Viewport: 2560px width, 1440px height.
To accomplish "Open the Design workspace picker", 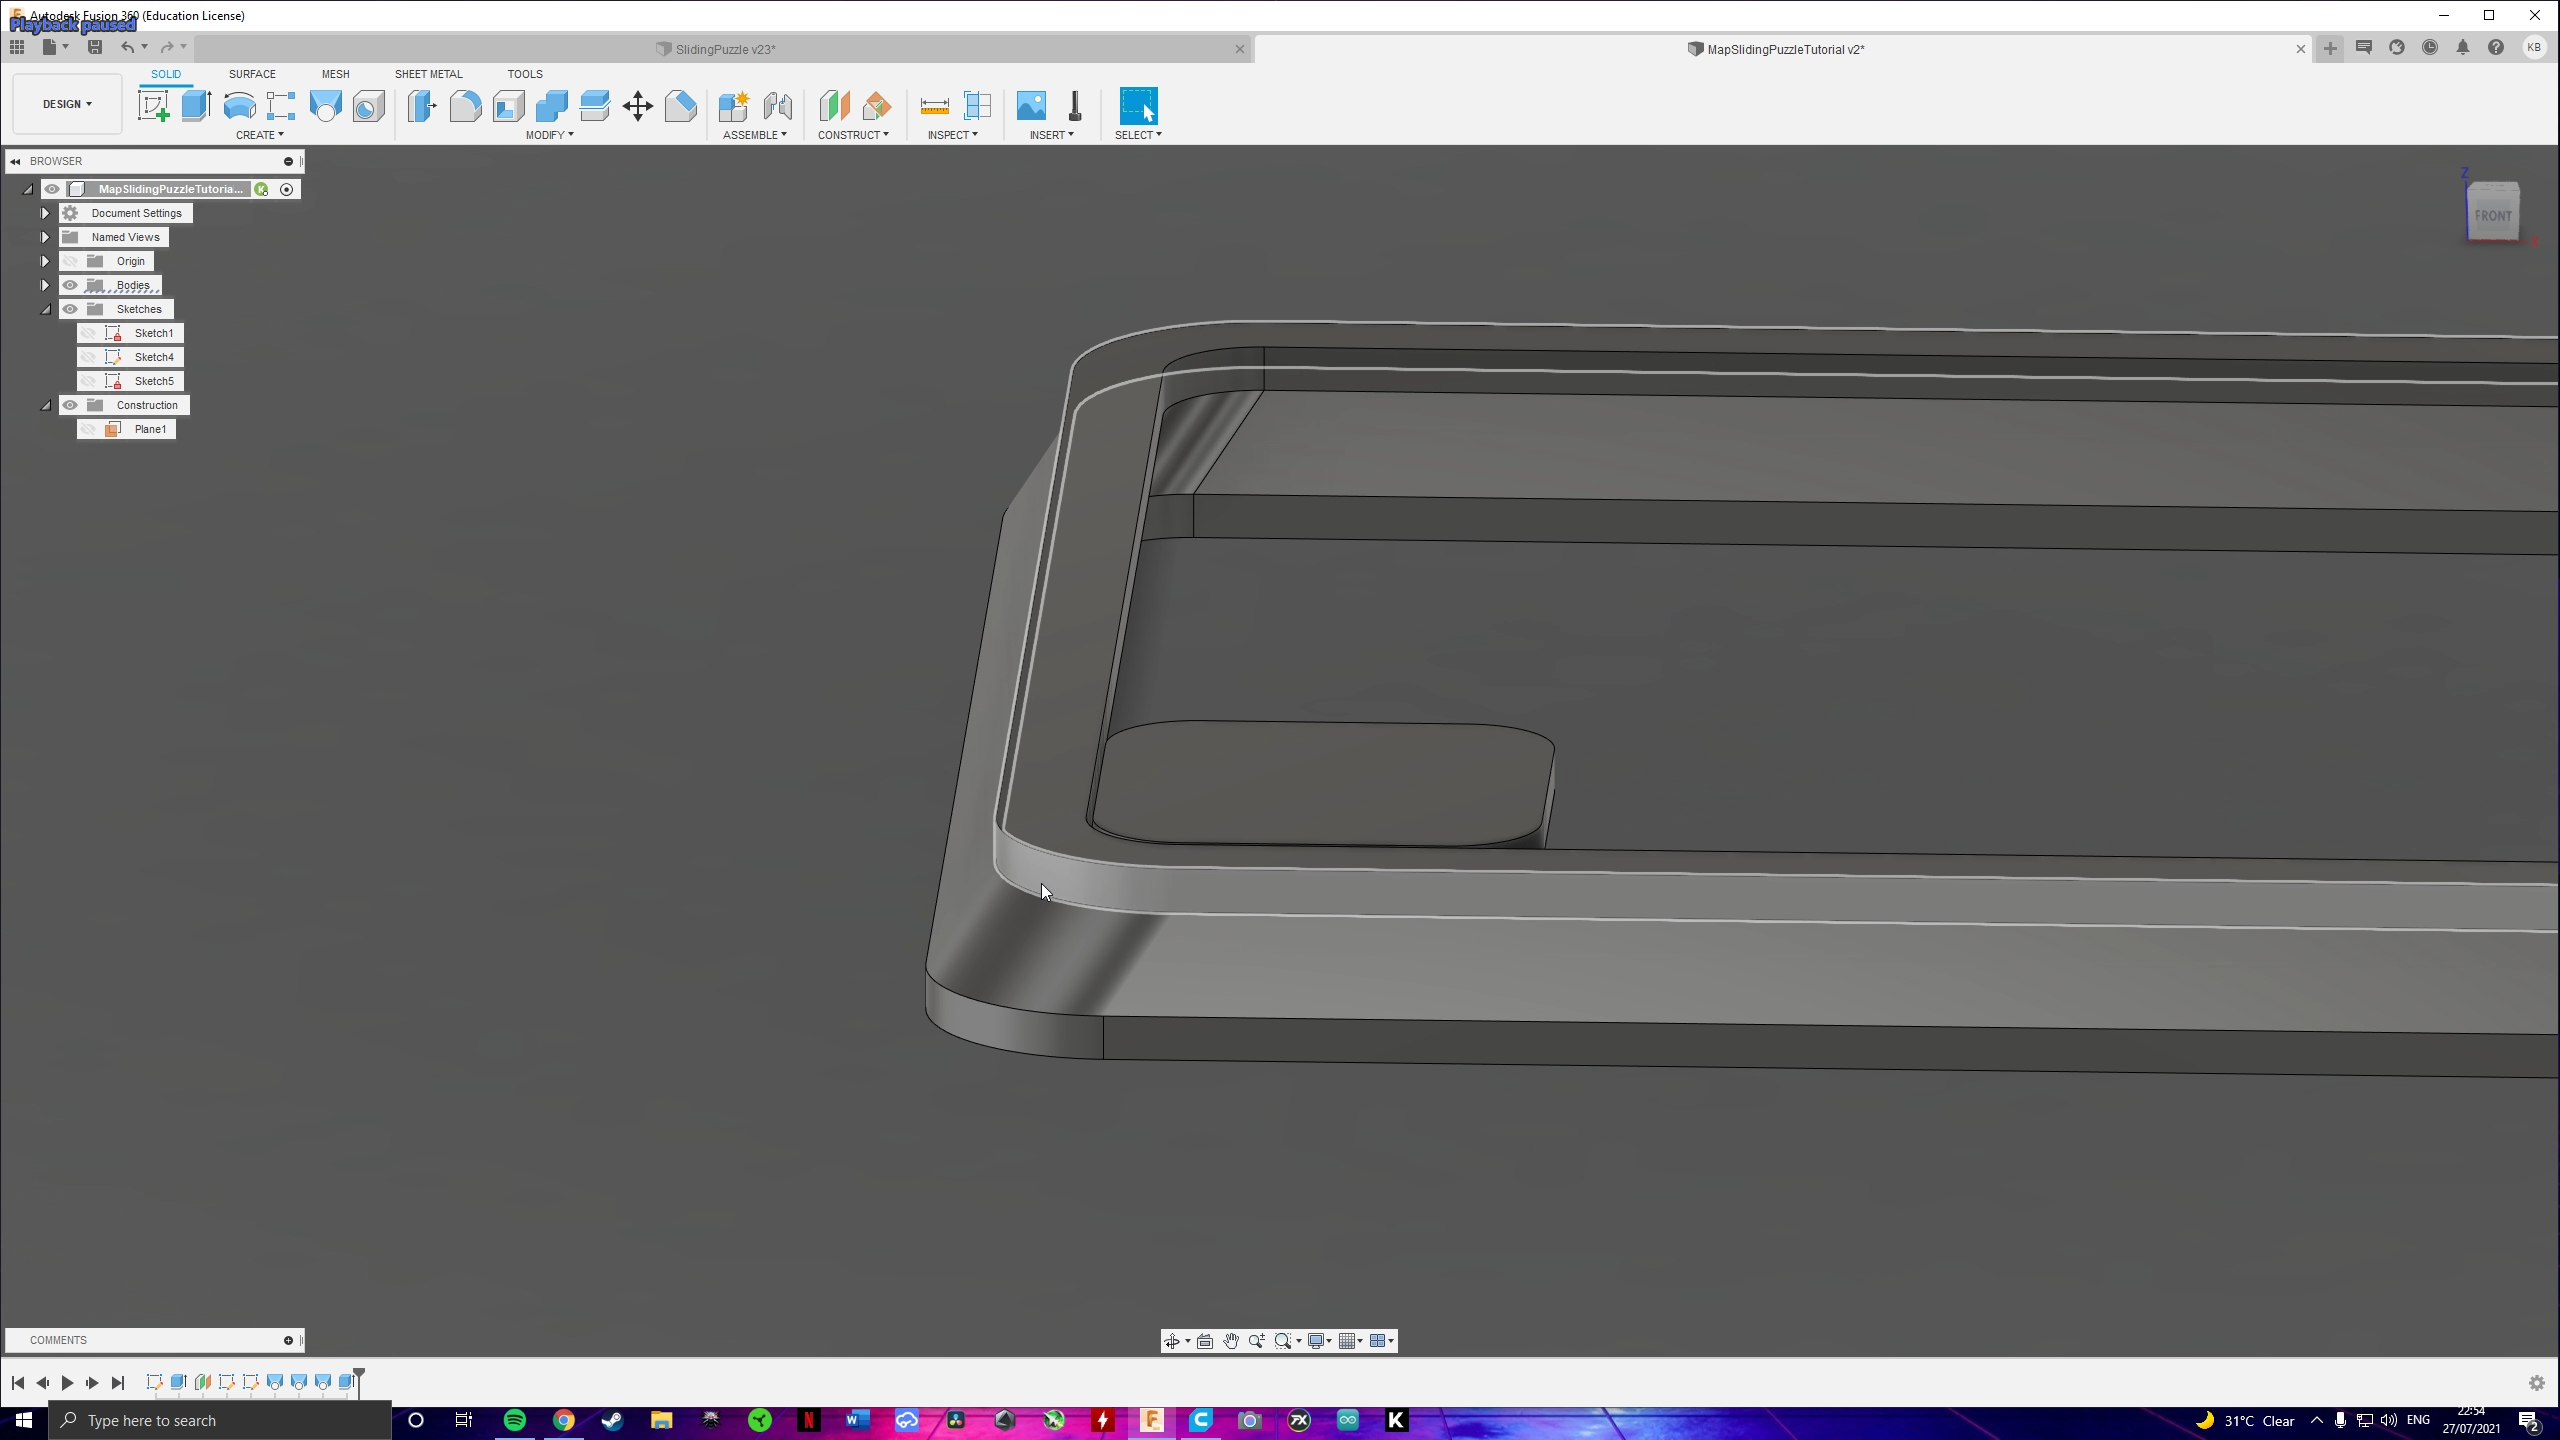I will (65, 103).
